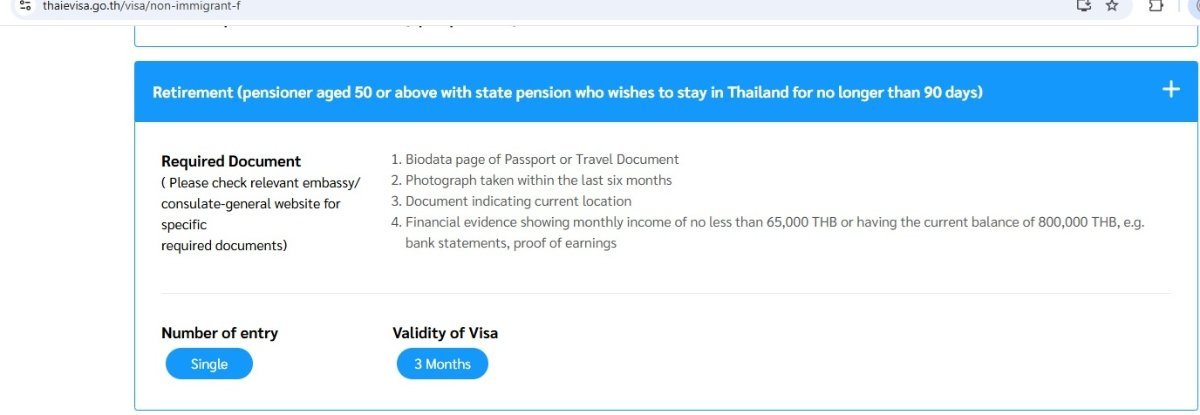
Task: Toggle the Retirement section plus icon
Action: 1171,89
